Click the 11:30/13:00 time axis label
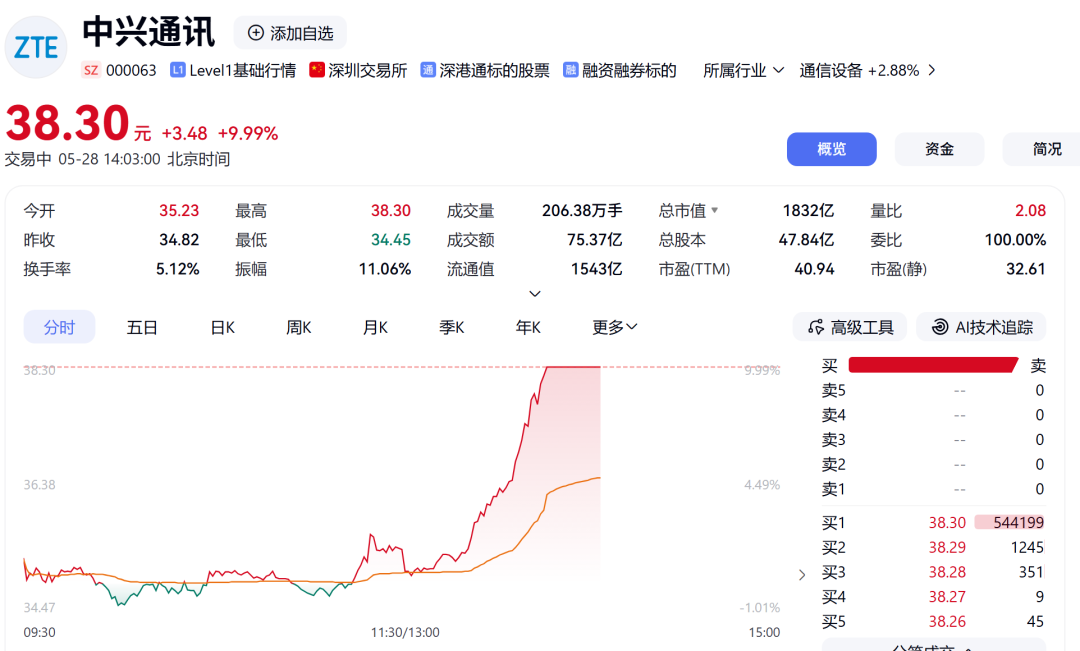Screen dimensions: 1080x651 (405, 632)
